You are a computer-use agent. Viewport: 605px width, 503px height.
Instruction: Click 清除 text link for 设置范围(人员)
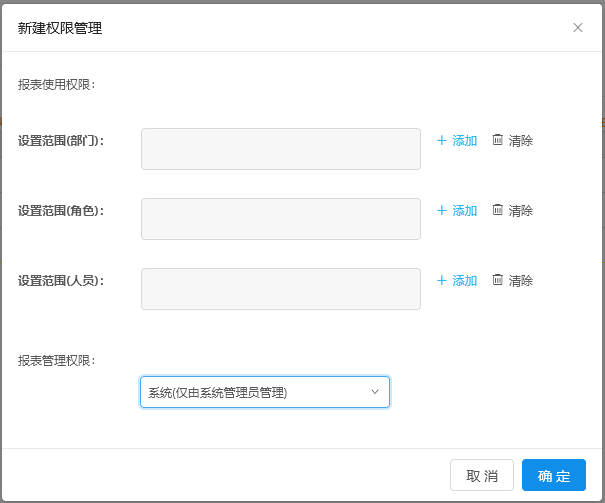coord(521,281)
